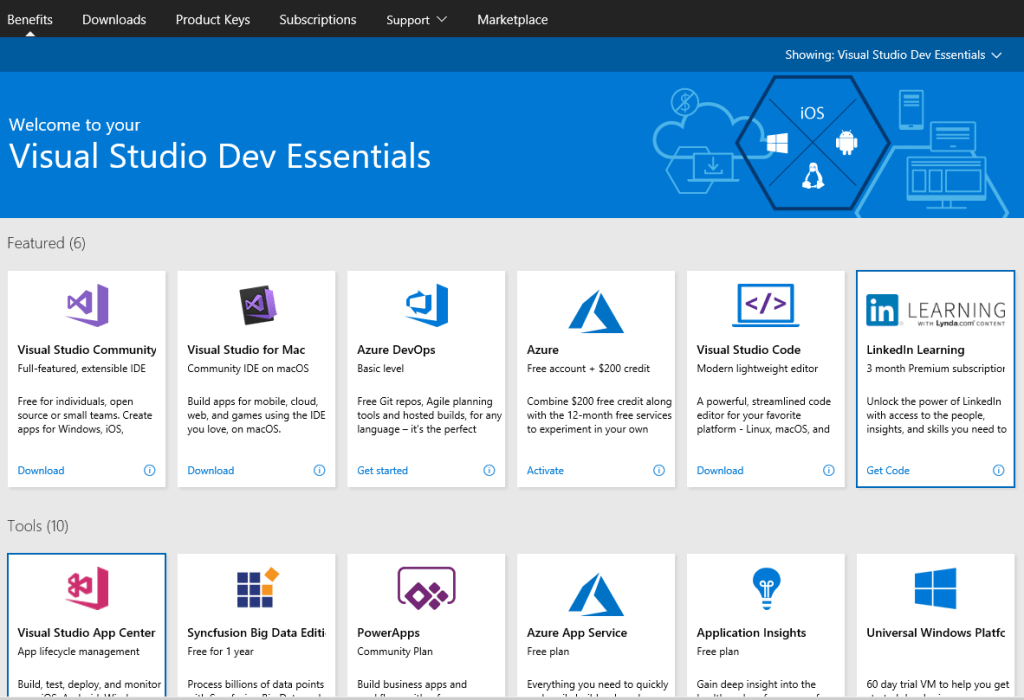Open info icon on Visual Studio Community card
1024x700 pixels.
(x=150, y=470)
